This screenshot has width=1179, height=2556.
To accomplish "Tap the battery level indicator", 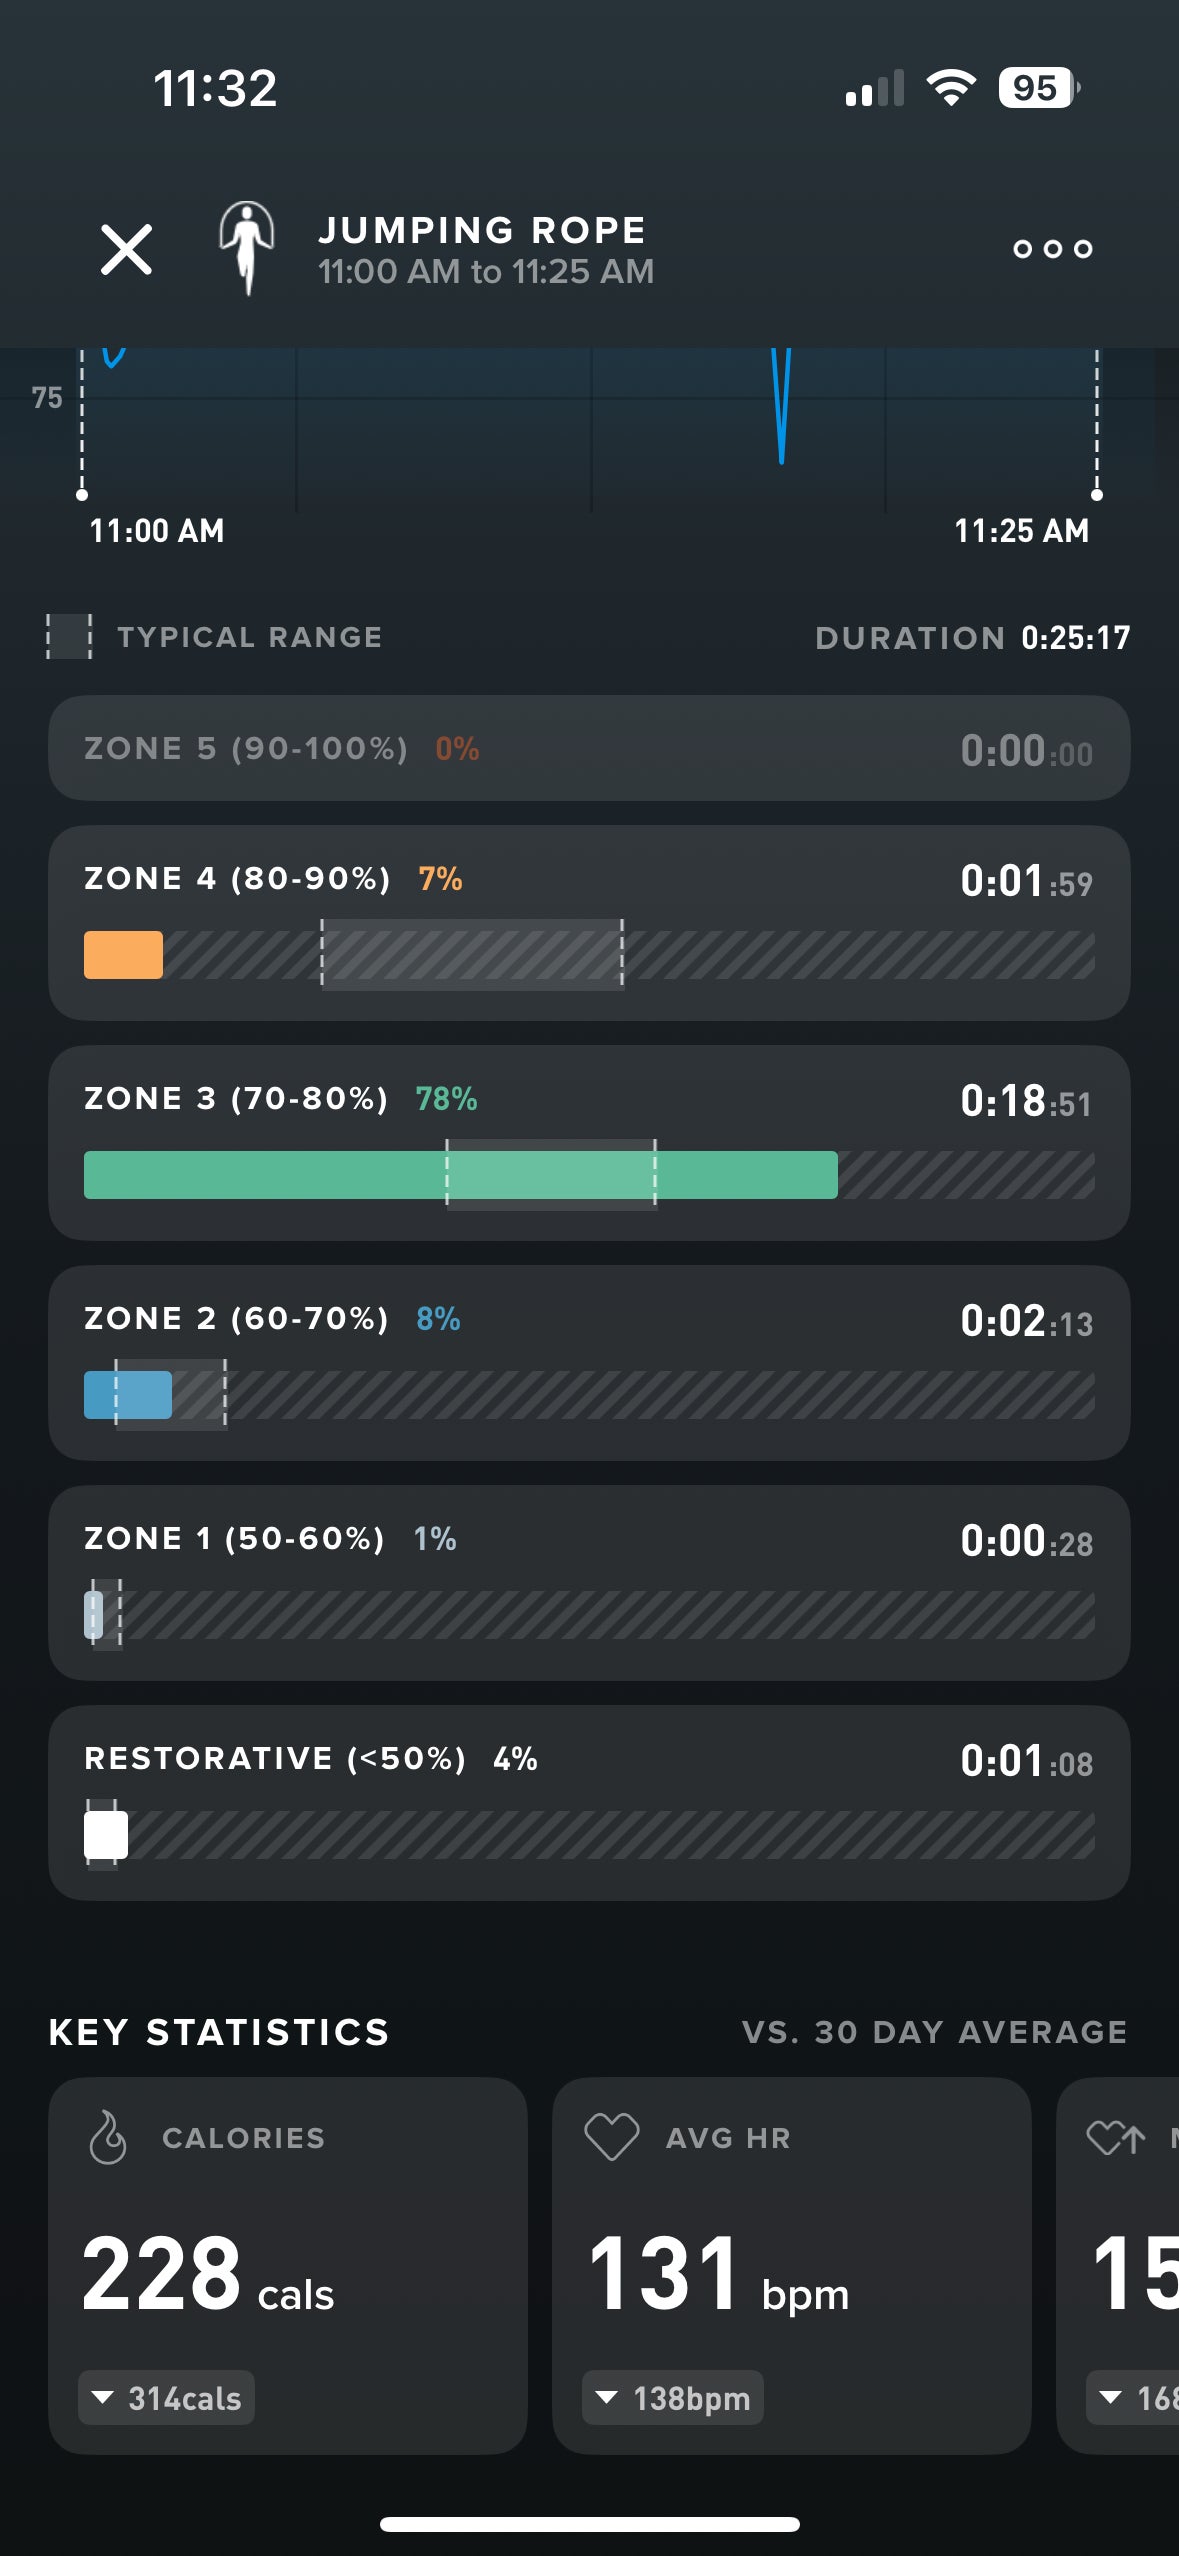I will click(x=1037, y=88).
